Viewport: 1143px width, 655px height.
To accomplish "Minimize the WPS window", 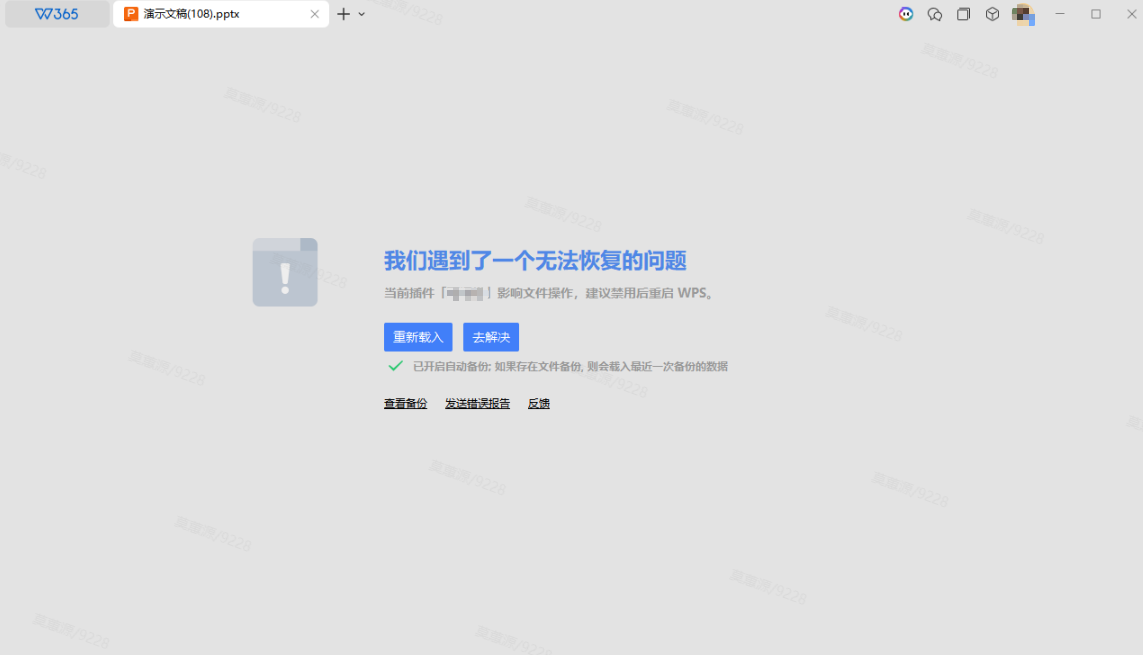I will [1060, 14].
